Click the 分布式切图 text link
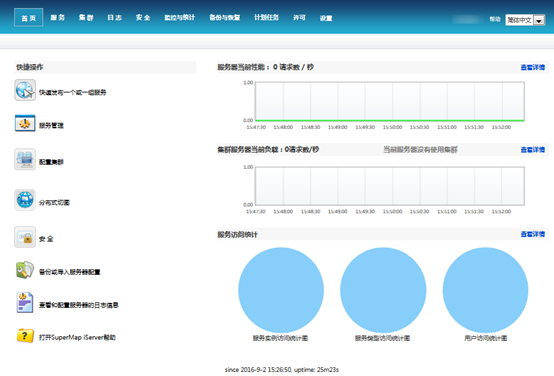The width and height of the screenshot is (554, 376). click(54, 202)
